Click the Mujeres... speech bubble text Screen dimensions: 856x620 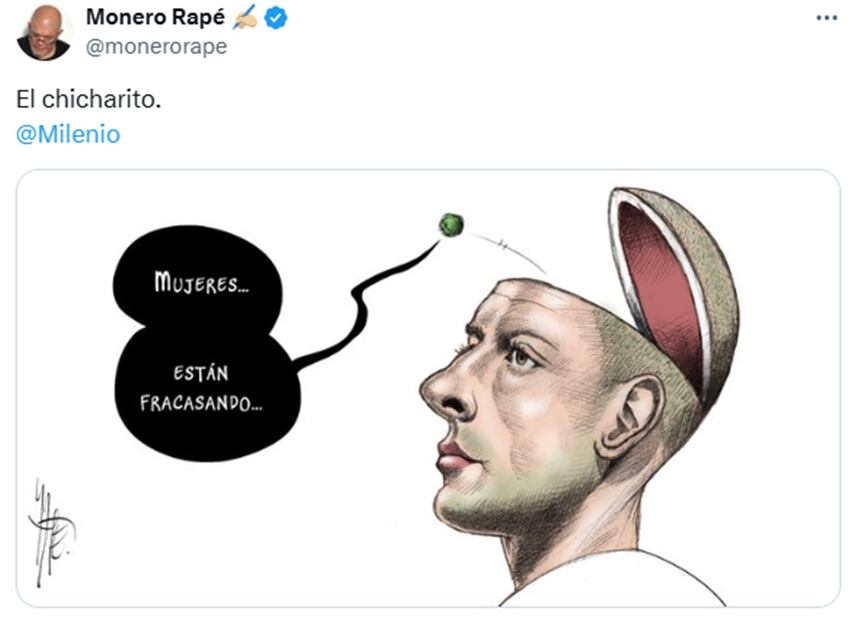tap(201, 283)
